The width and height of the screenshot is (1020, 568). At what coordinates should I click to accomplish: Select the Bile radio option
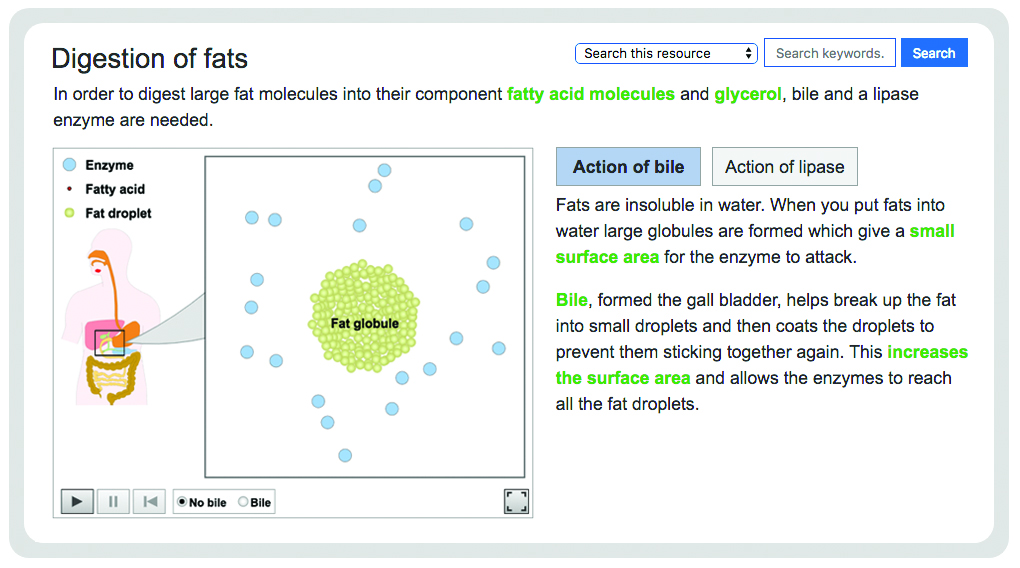pos(243,502)
